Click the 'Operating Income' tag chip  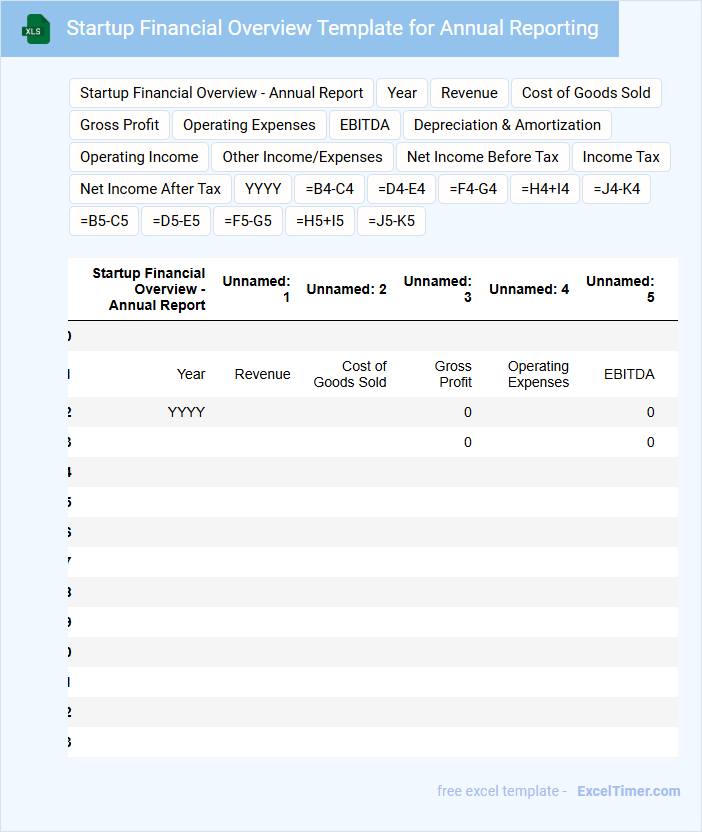[x=139, y=157]
